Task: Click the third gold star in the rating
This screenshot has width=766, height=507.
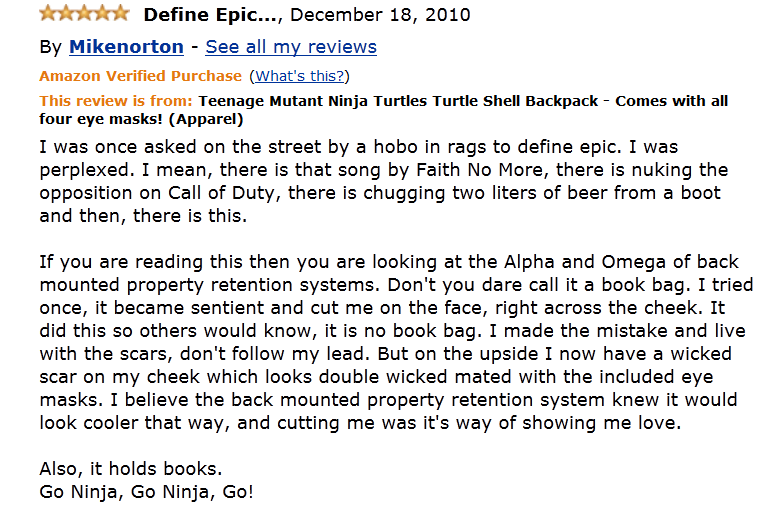Action: tap(84, 14)
